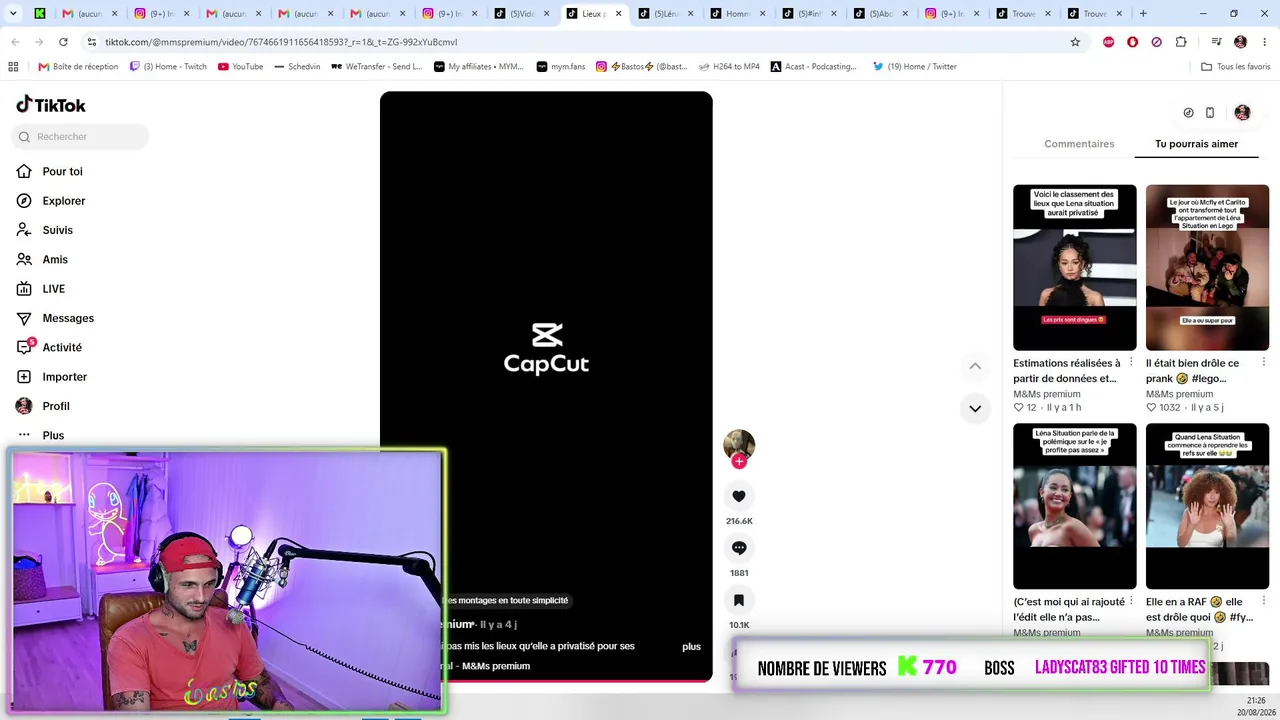Open 'Léna Situation parle de la polémique' thumbnail
The width and height of the screenshot is (1280, 720).
point(1075,506)
